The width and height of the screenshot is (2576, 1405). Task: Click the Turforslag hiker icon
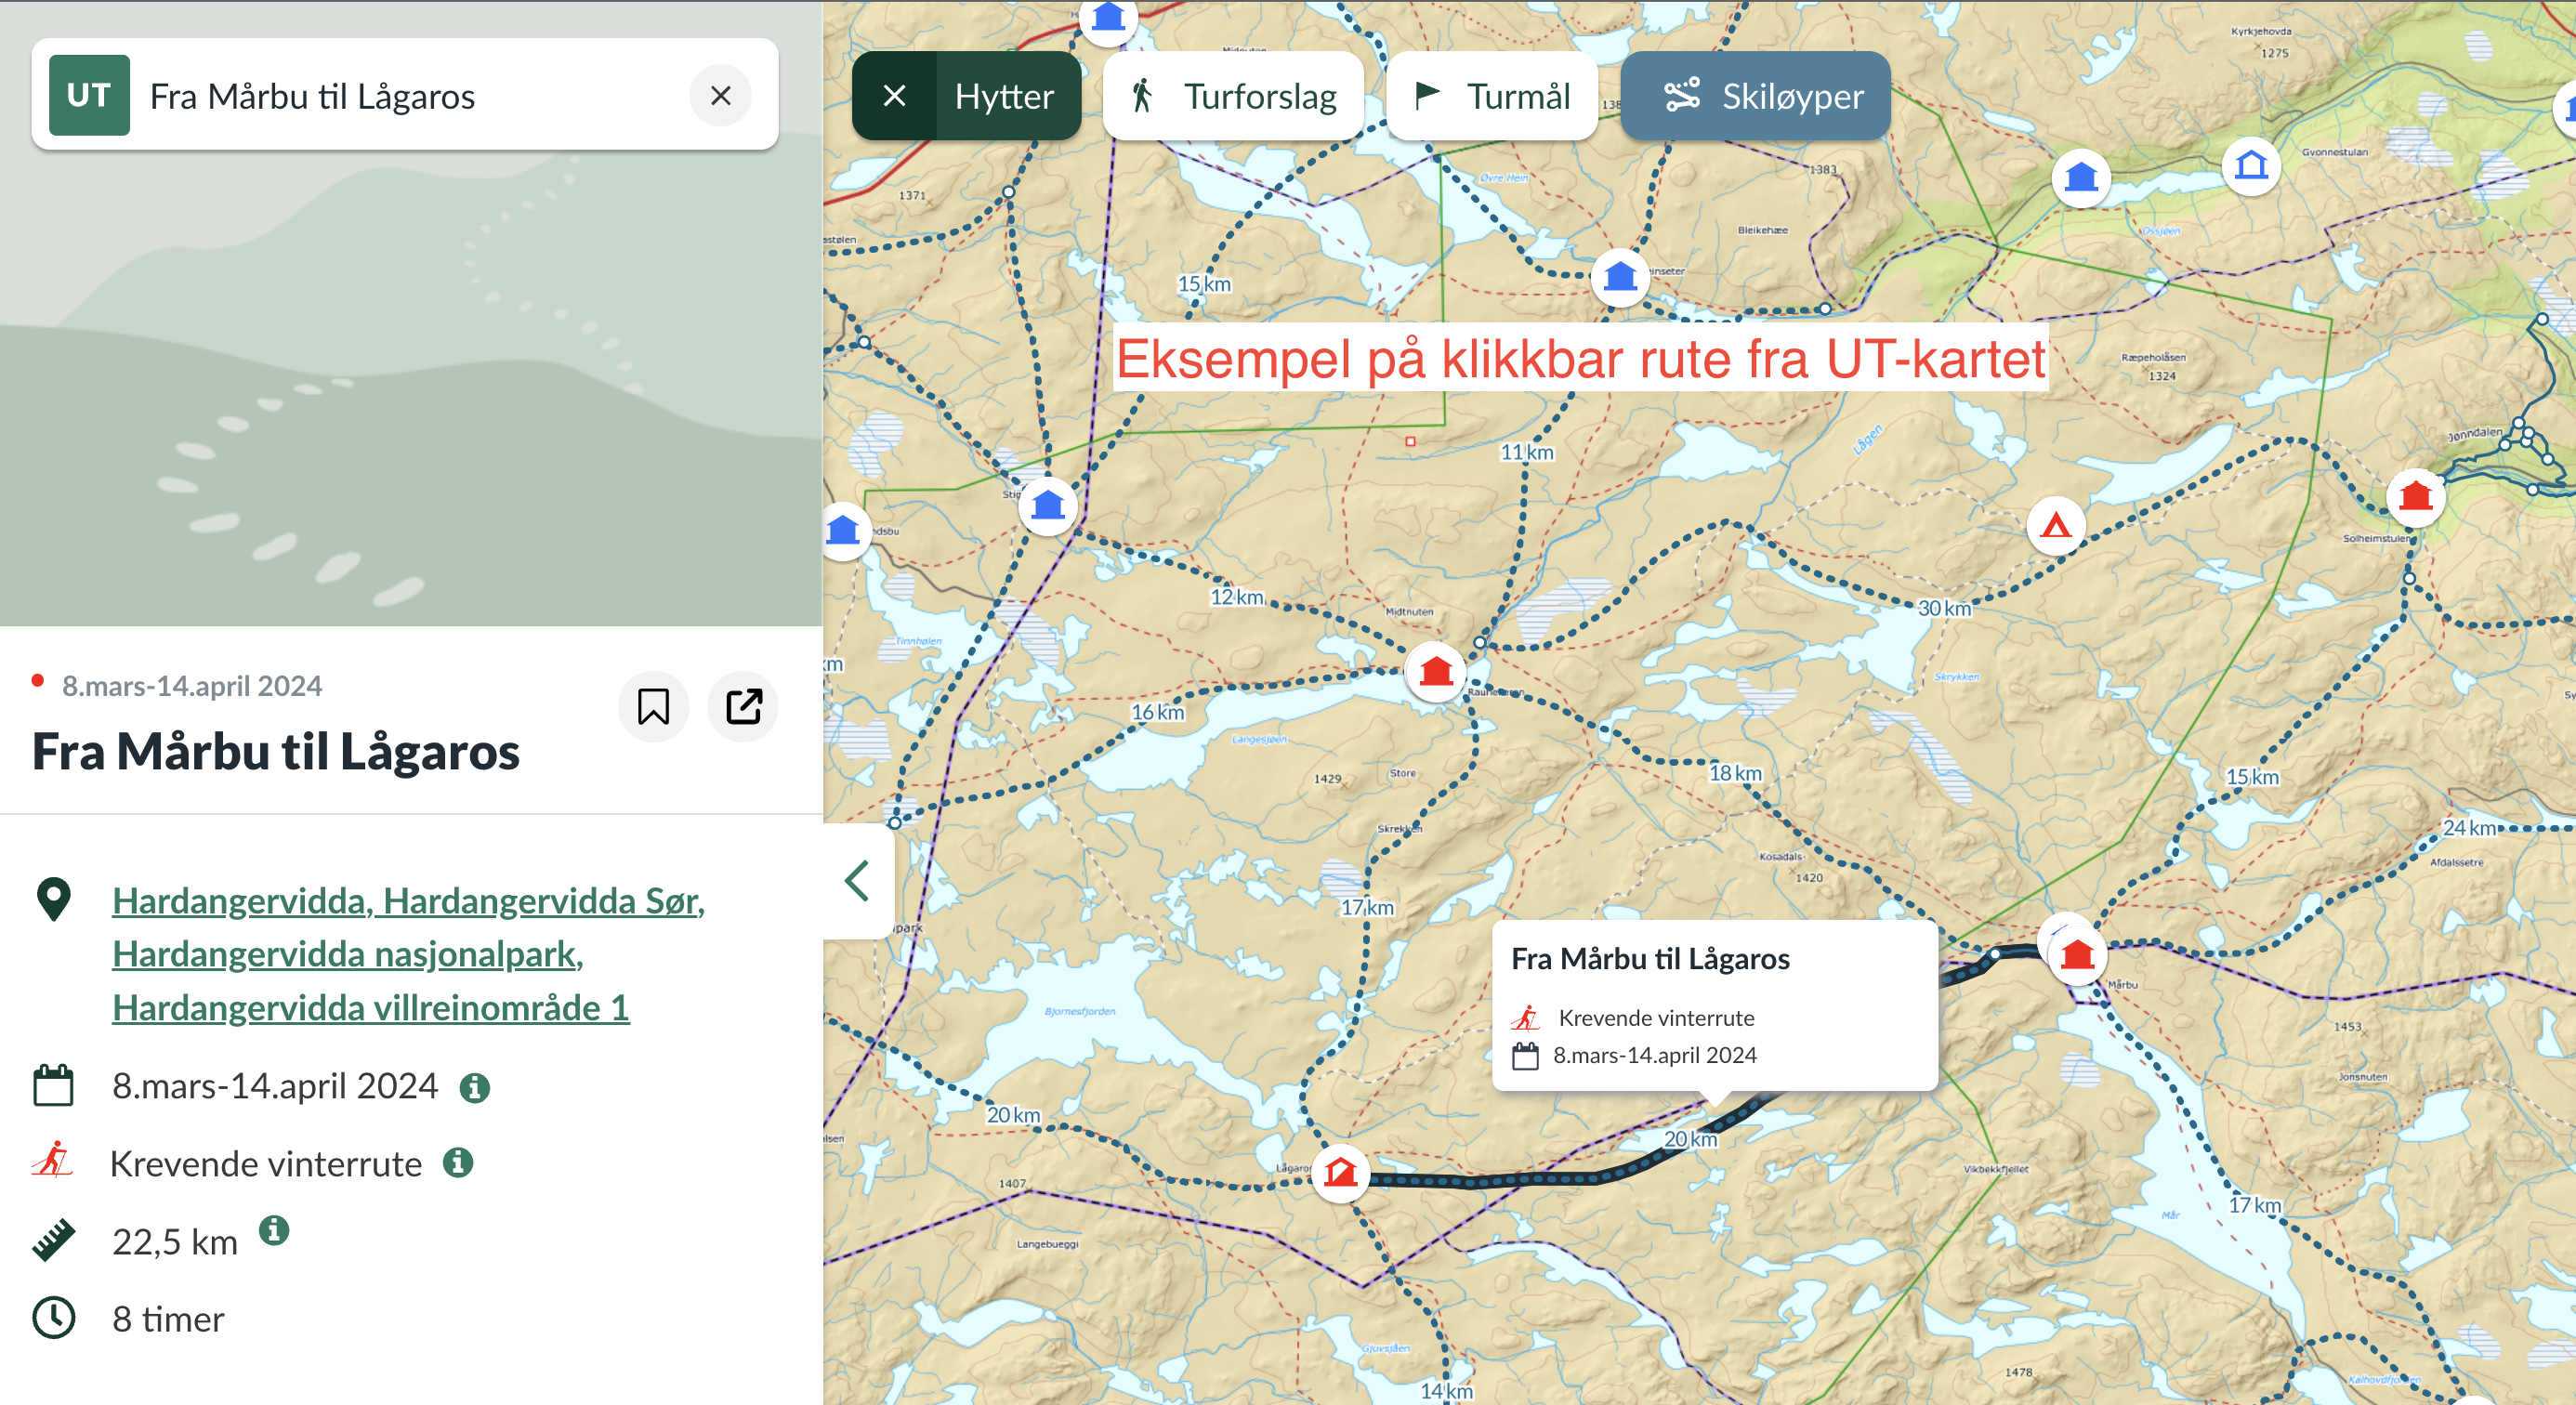pyautogui.click(x=1142, y=96)
